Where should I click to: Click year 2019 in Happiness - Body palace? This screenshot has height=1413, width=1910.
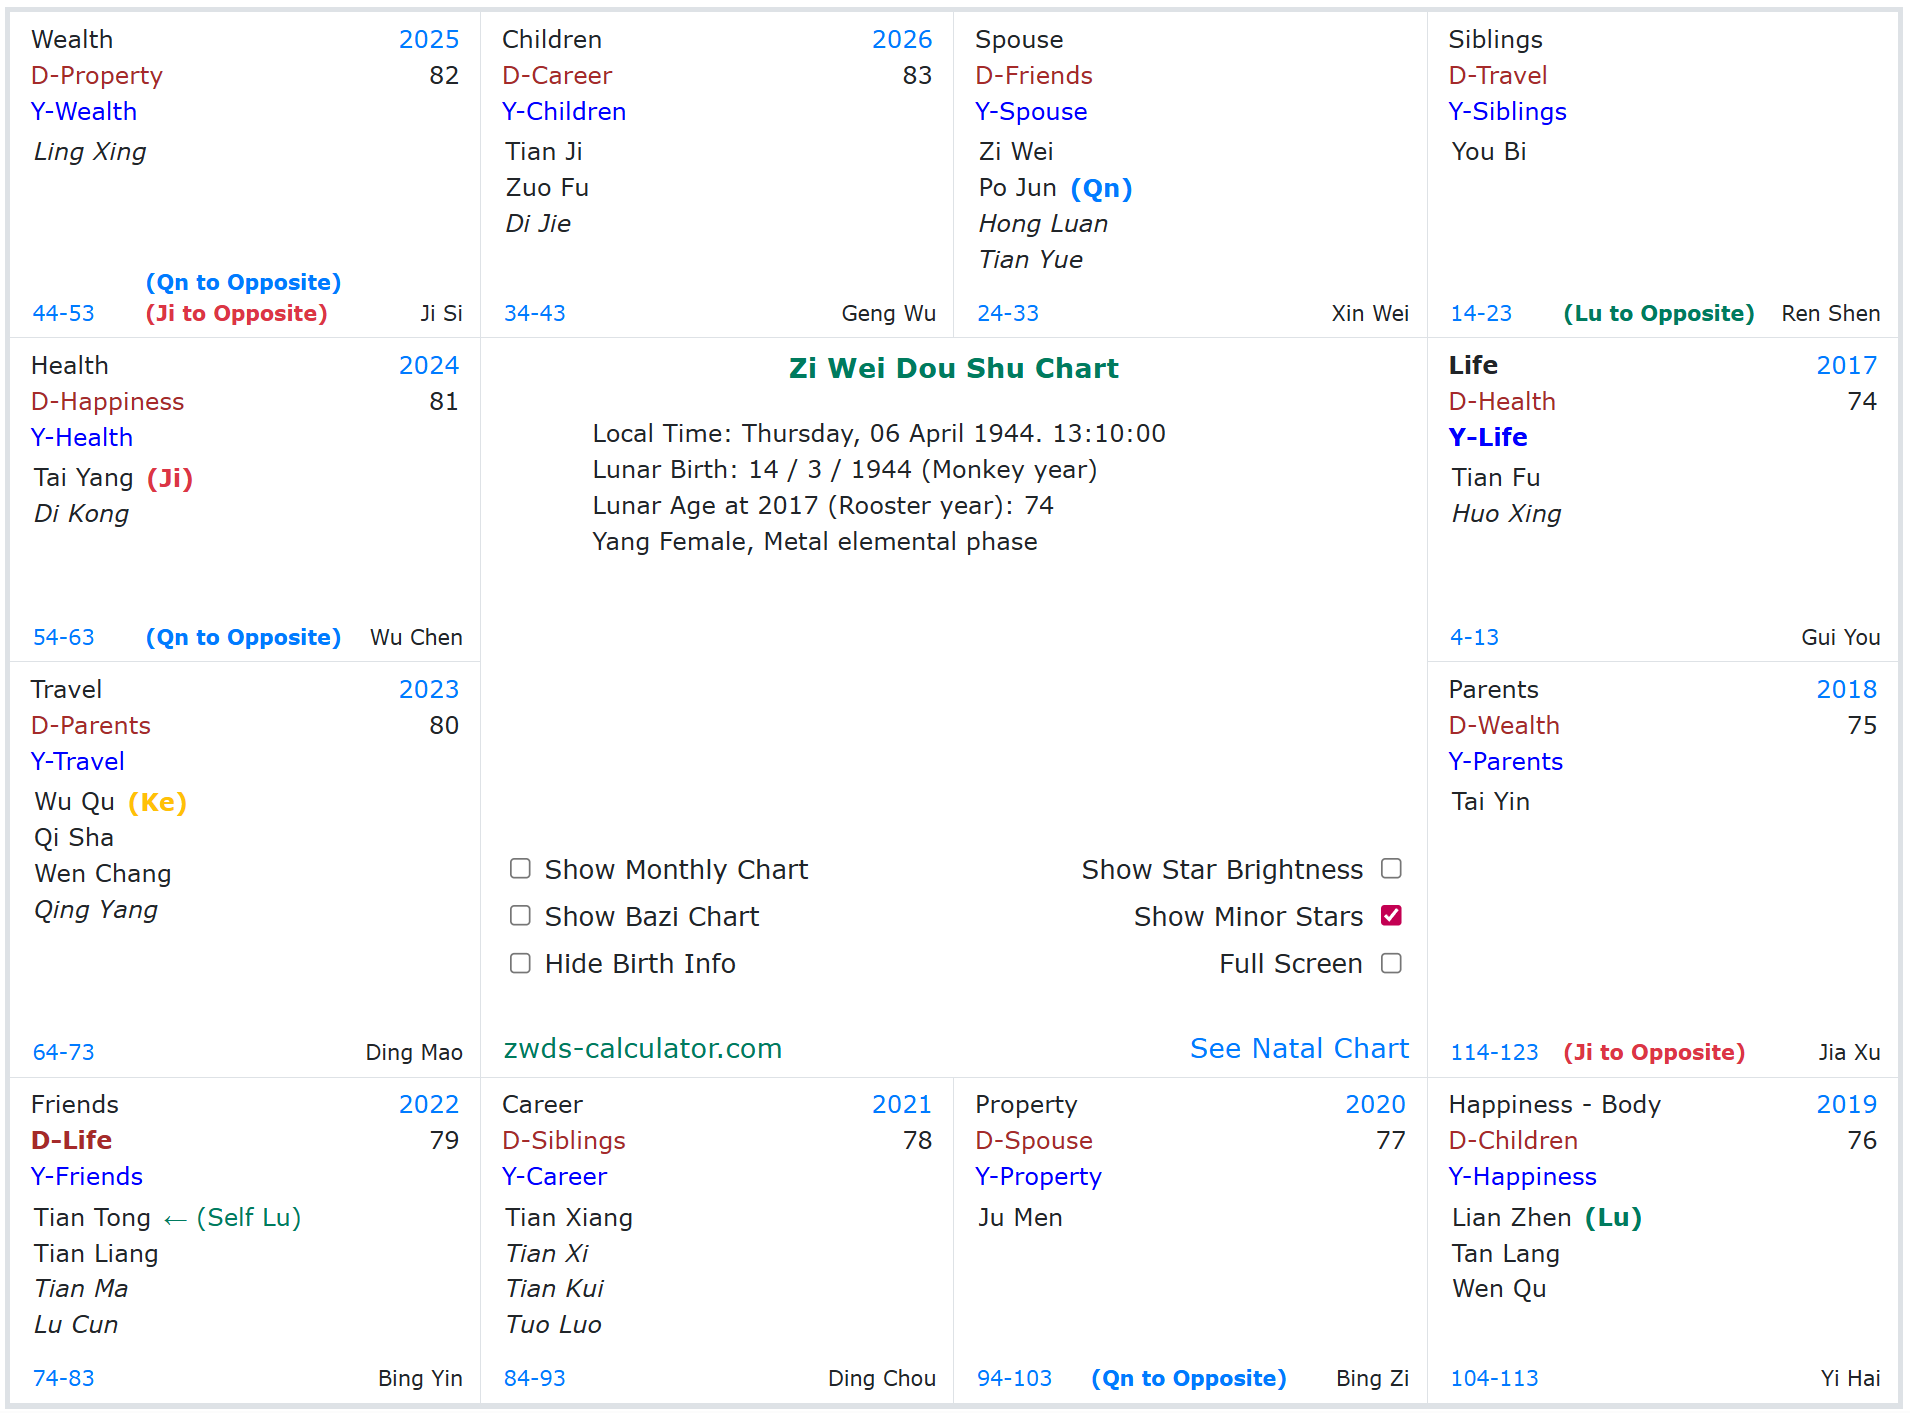tap(1847, 1104)
